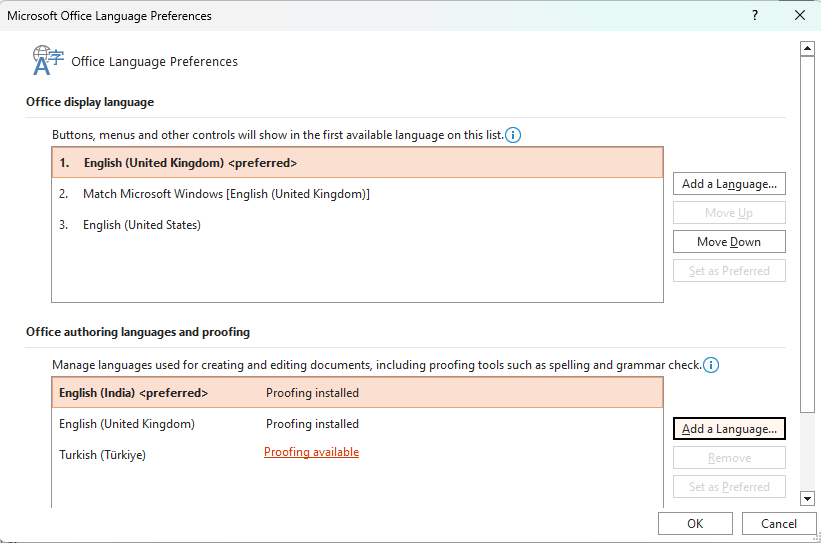Viewport: 821px width, 543px height.
Task: Open the Proofing available link for Turkish
Action: [x=312, y=452]
